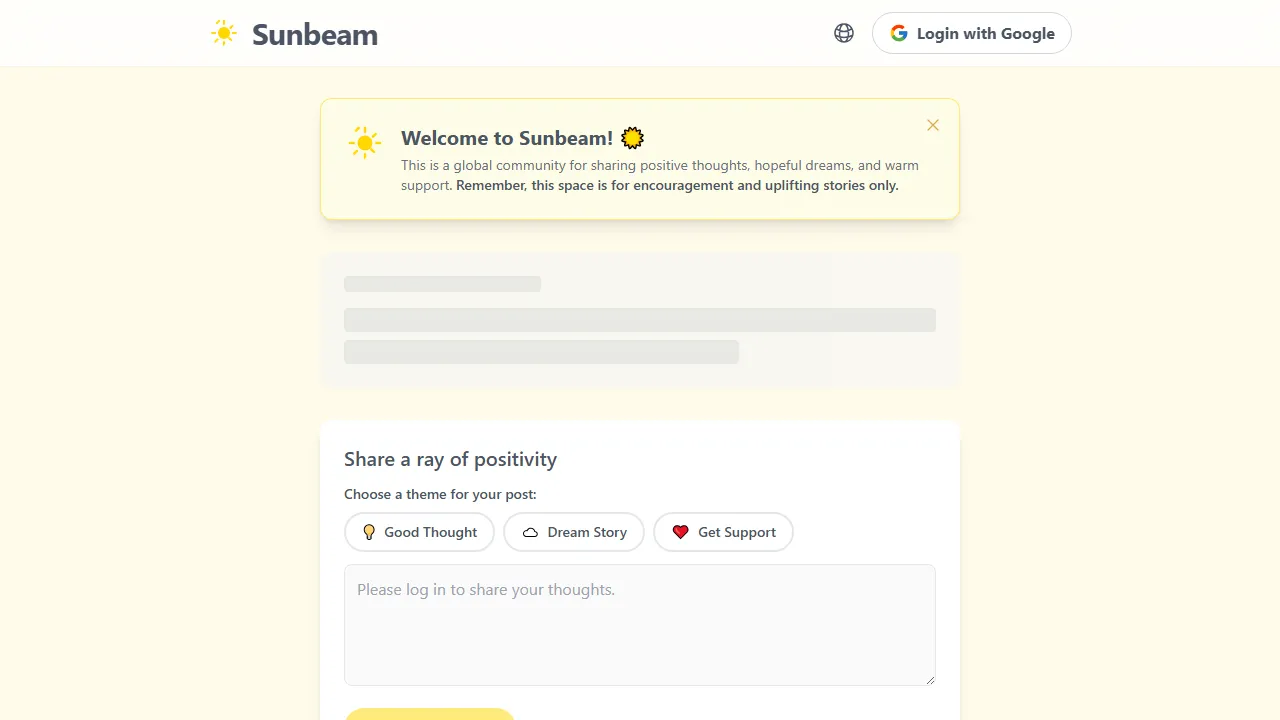This screenshot has width=1280, height=720.
Task: Click the red heart icon on Get Support
Action: tap(681, 532)
